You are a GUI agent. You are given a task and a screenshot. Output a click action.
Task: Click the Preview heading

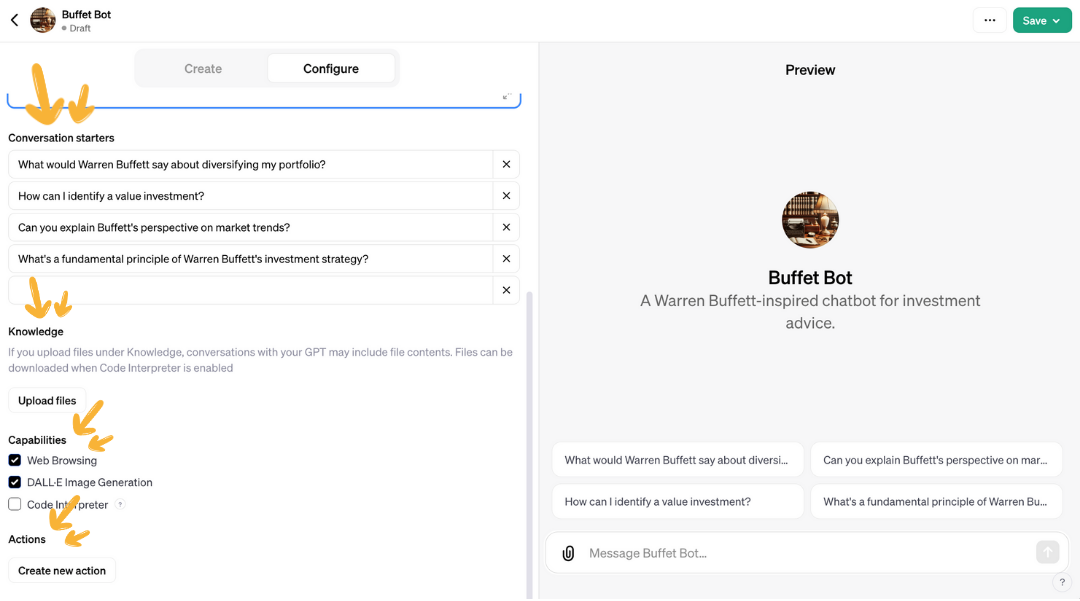pyautogui.click(x=810, y=70)
